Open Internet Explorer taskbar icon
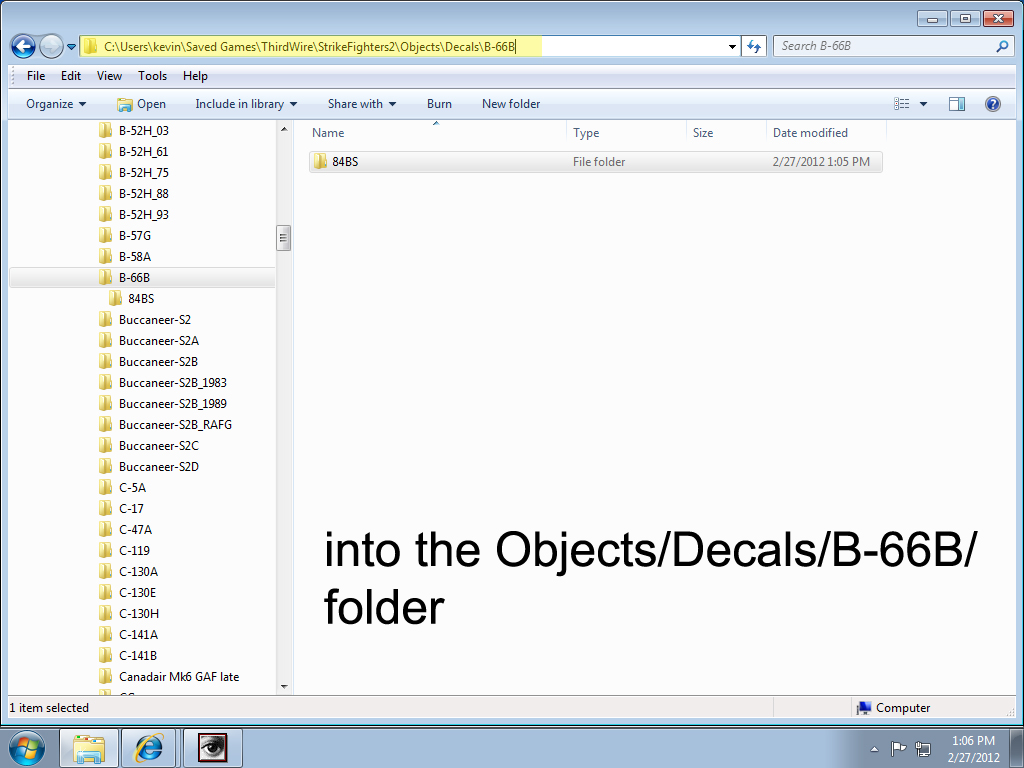This screenshot has height=768, width=1024. coord(149,748)
